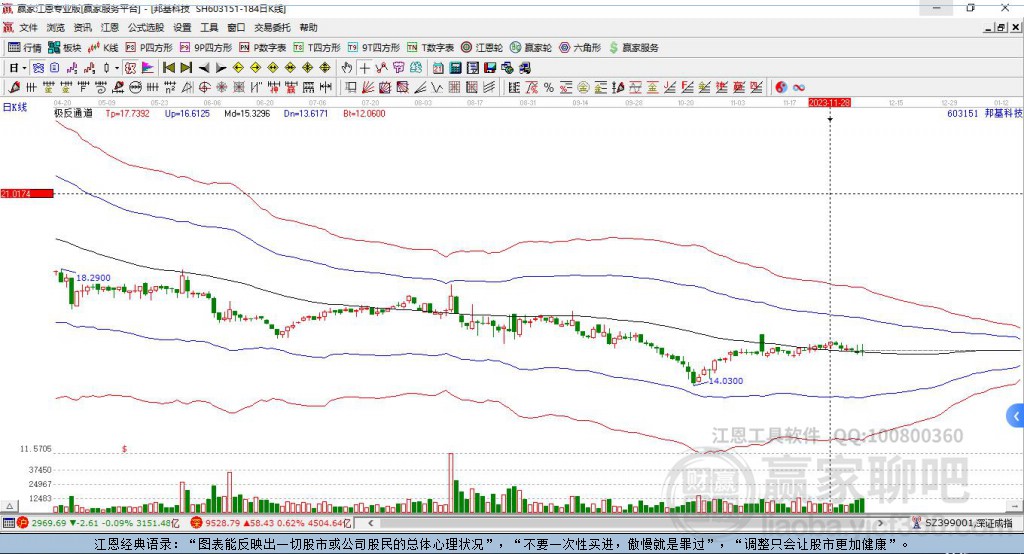Click the red-blue yin-yang icon
The image size is (1024, 554).
tap(781, 88)
